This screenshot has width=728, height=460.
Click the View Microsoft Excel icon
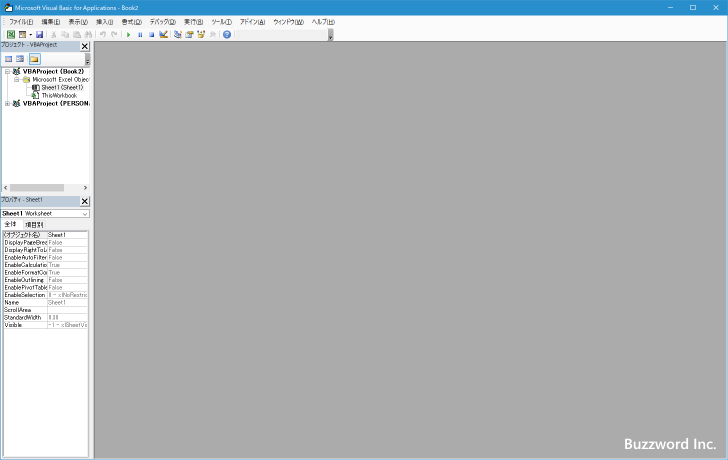pos(11,34)
